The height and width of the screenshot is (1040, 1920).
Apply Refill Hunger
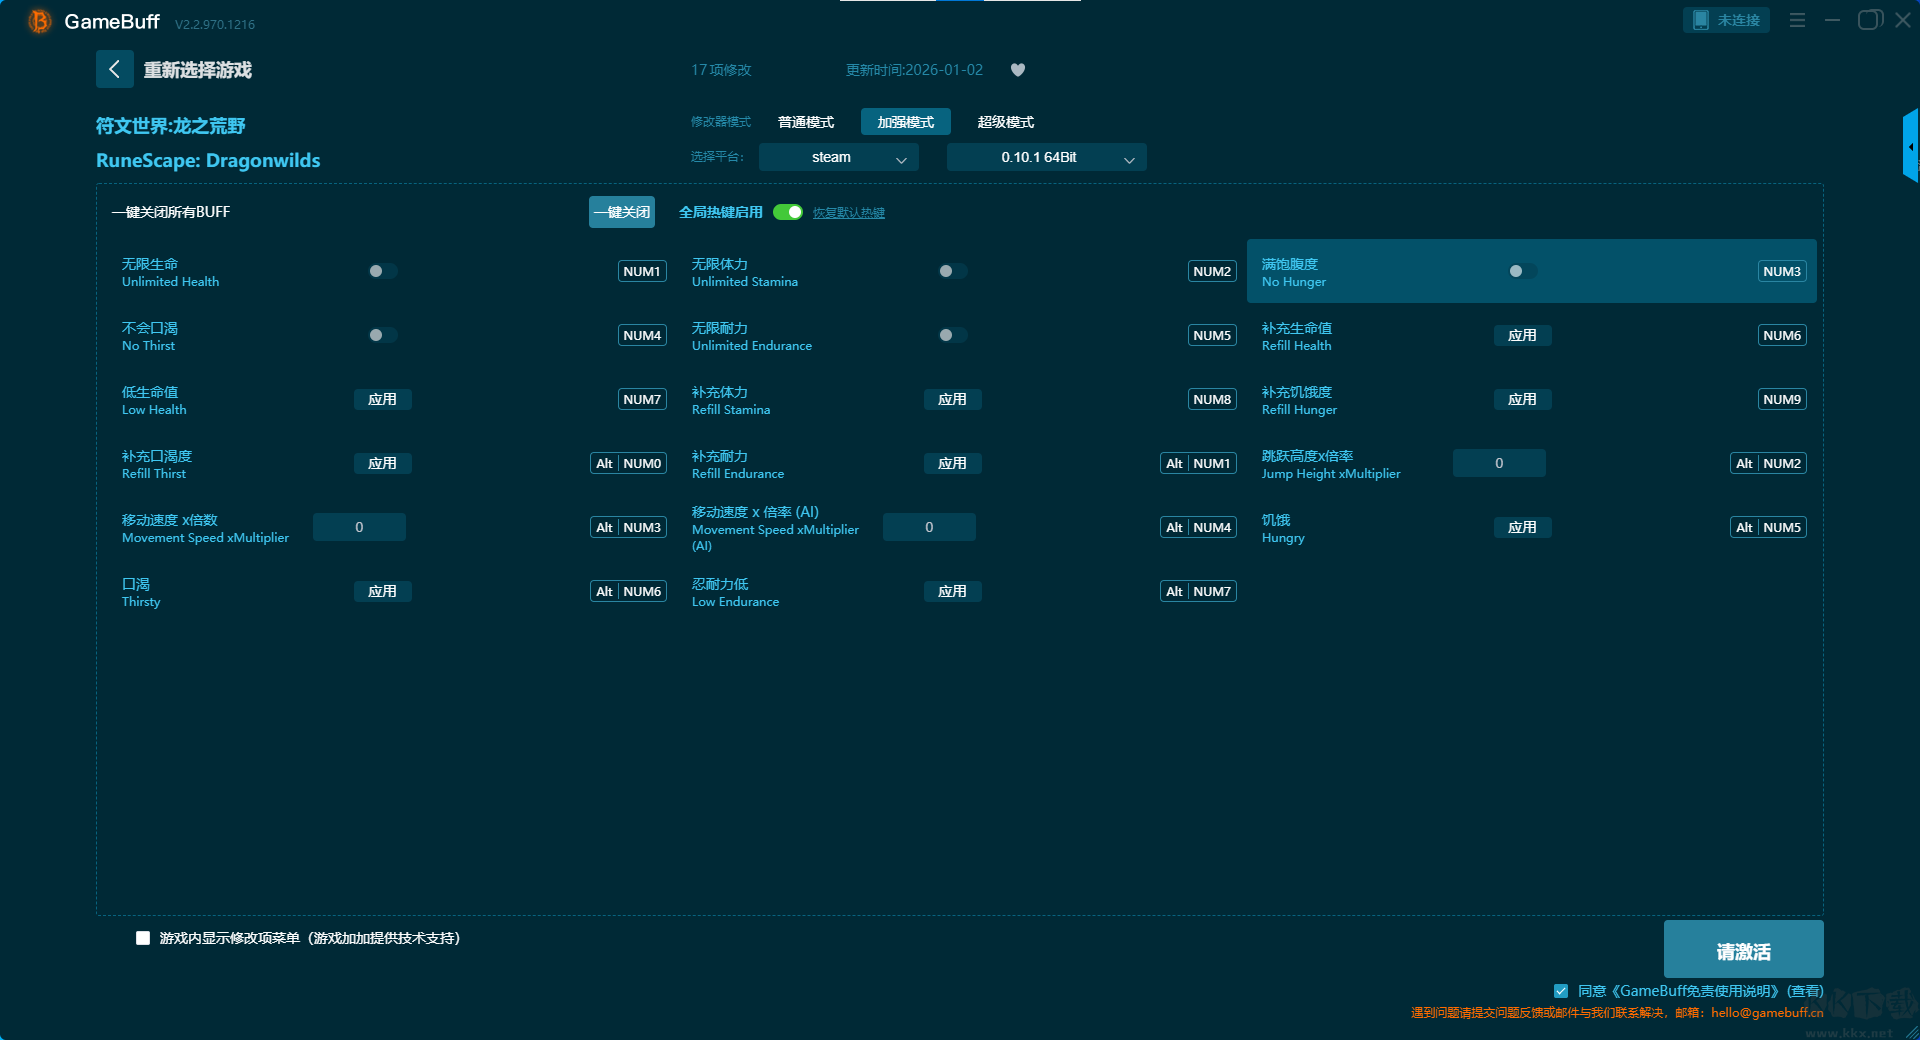tap(1522, 399)
